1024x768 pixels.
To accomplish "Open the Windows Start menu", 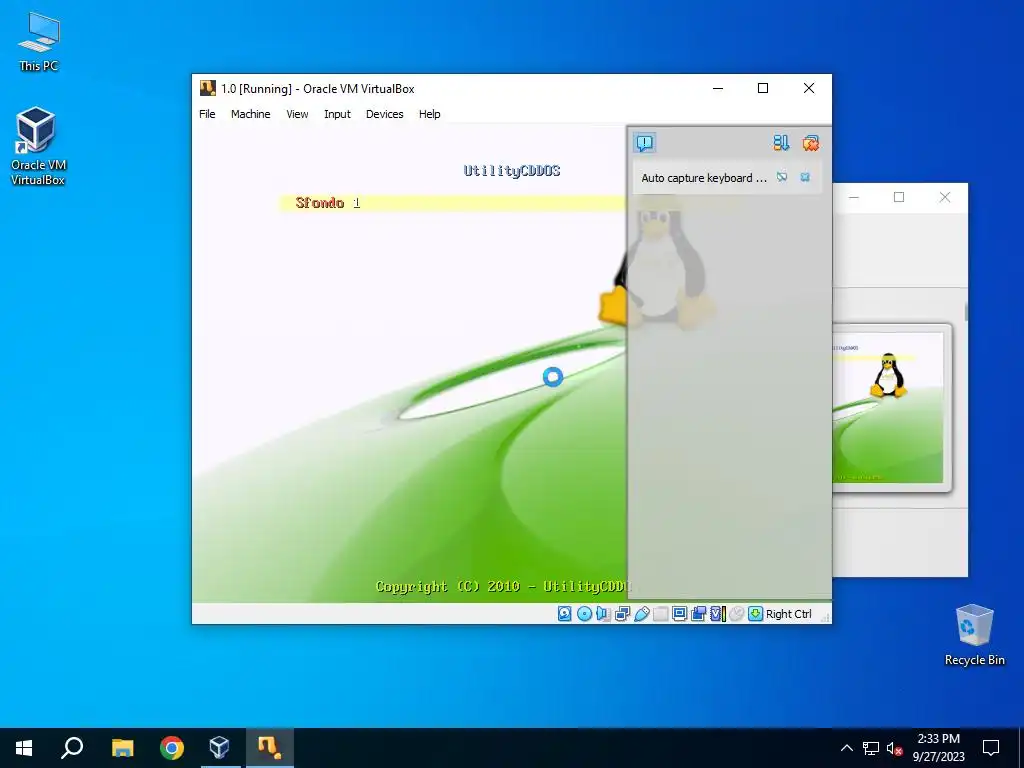I will coord(24,748).
